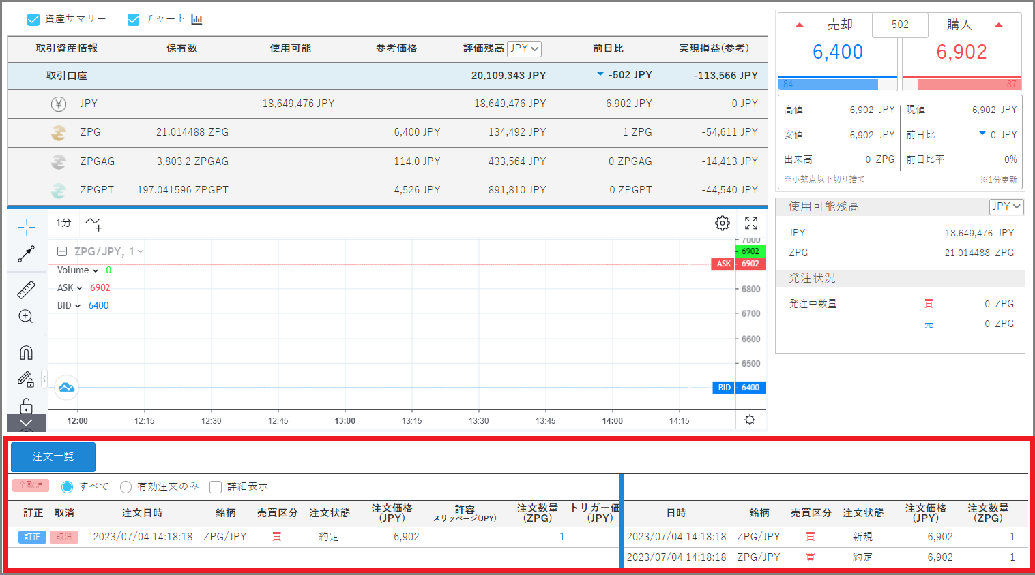Click the cloud chart logo button

[66, 388]
